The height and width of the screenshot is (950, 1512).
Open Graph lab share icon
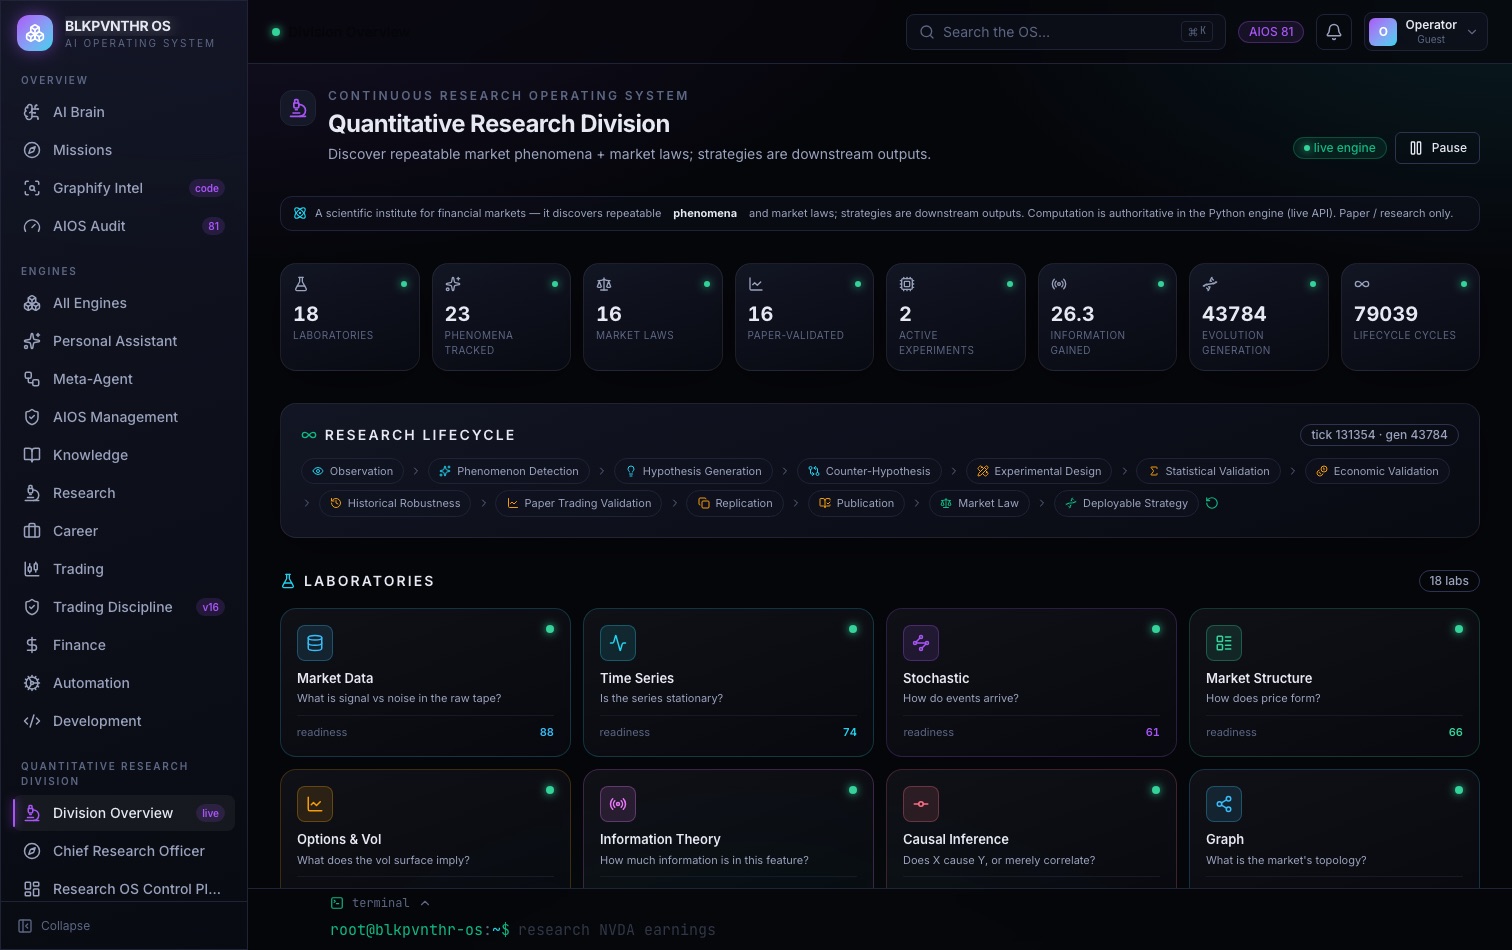click(1224, 804)
